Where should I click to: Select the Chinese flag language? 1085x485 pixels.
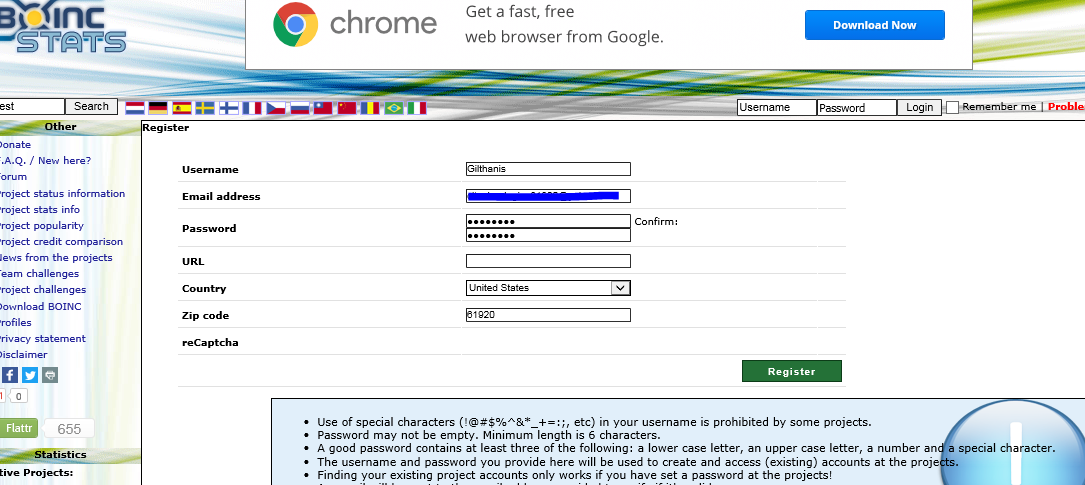coord(347,107)
